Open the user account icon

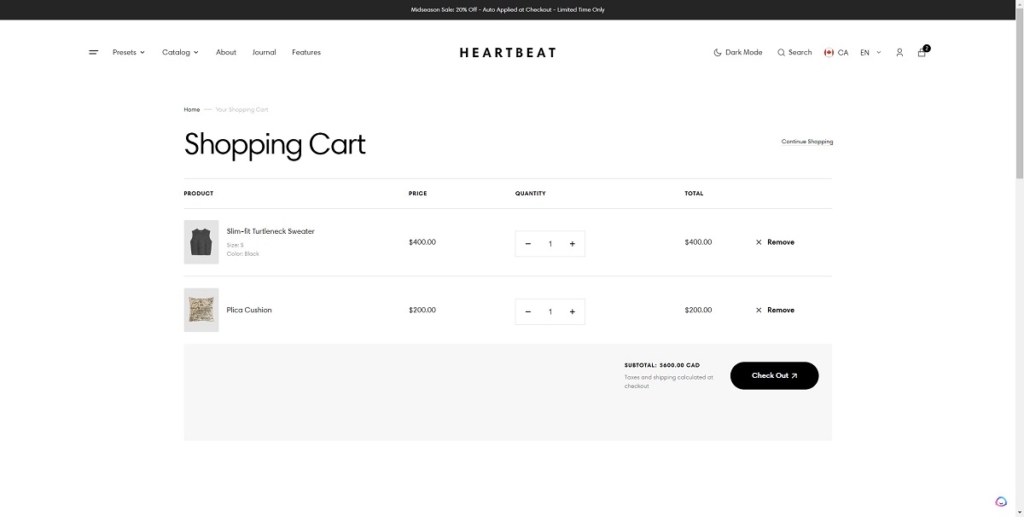click(x=899, y=52)
